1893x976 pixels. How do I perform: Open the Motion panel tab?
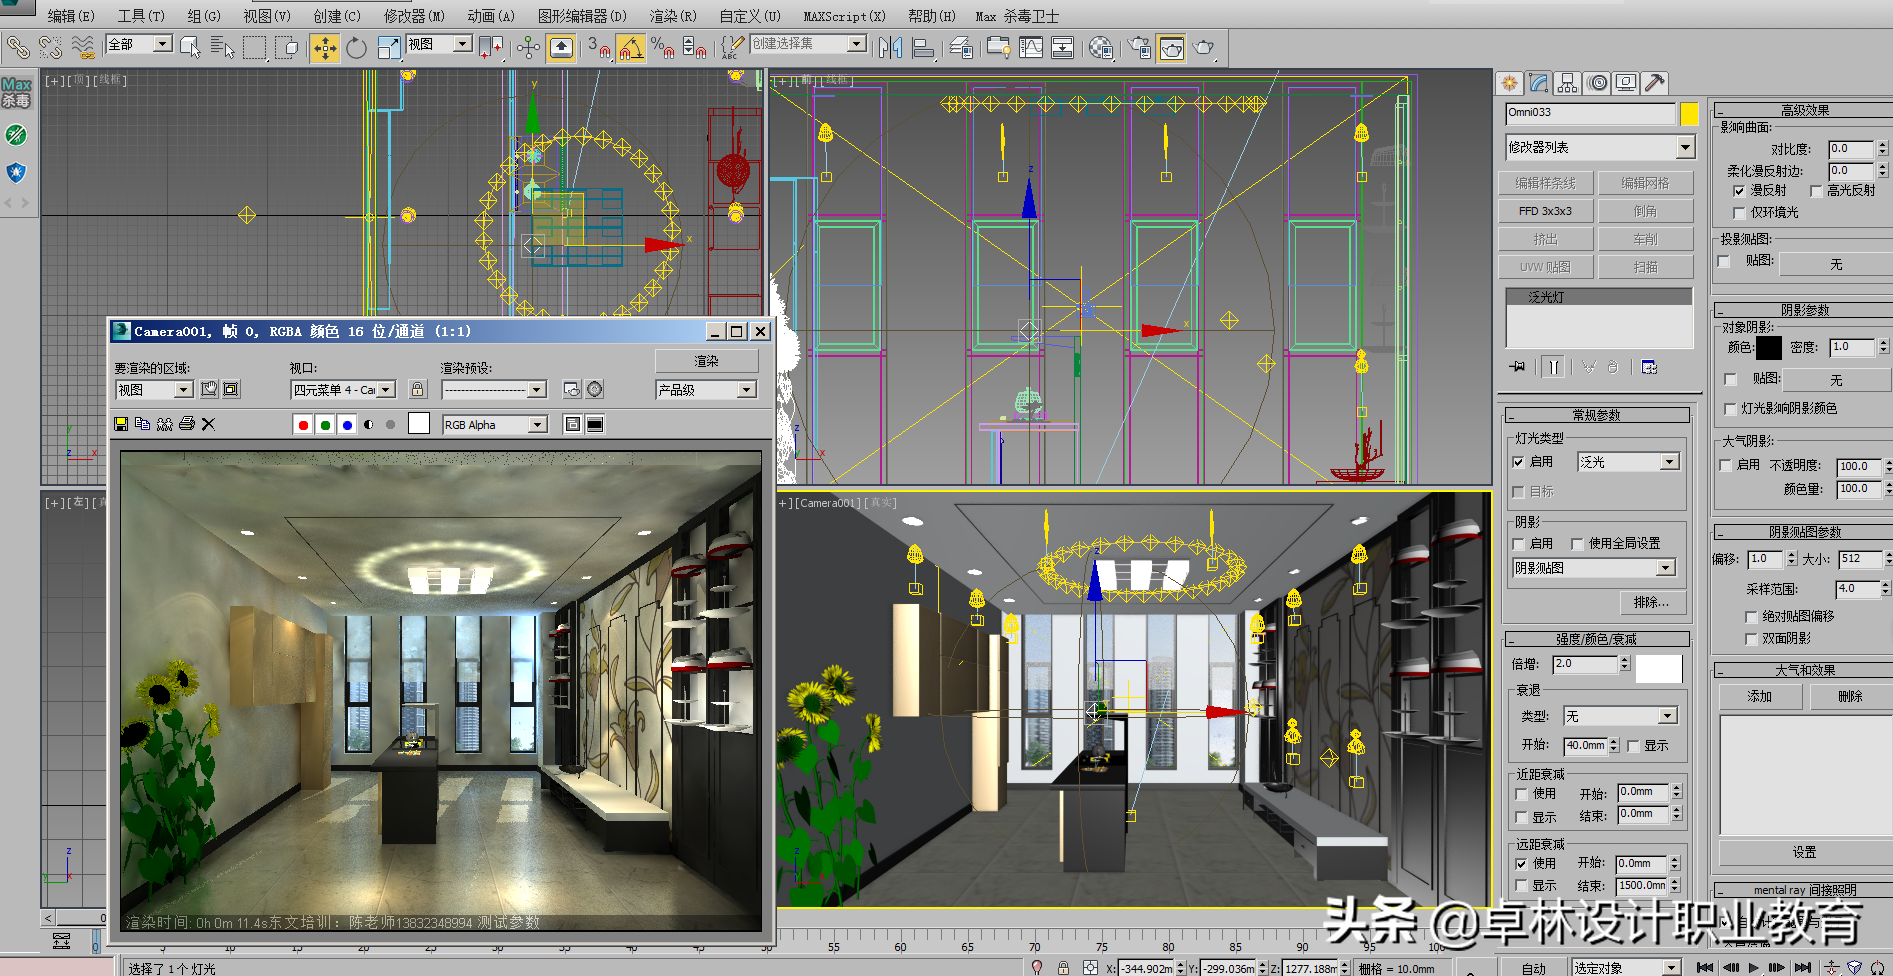(x=1597, y=83)
